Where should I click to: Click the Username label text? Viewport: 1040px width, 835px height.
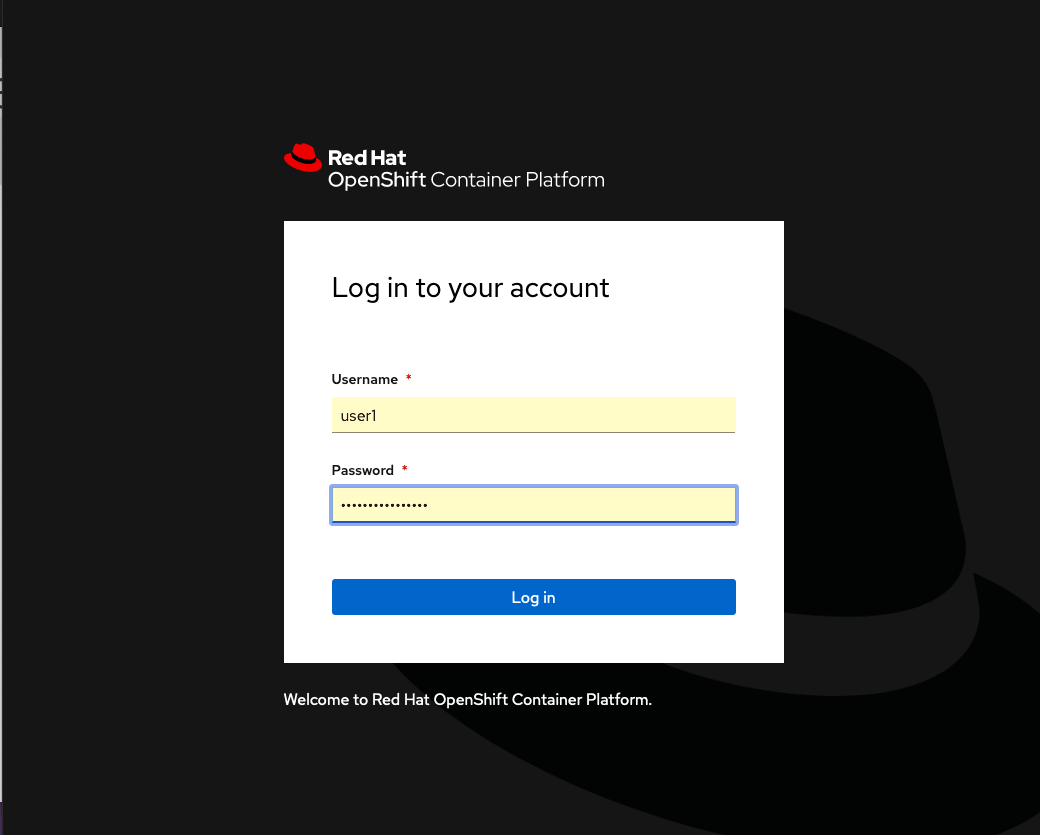click(x=365, y=379)
